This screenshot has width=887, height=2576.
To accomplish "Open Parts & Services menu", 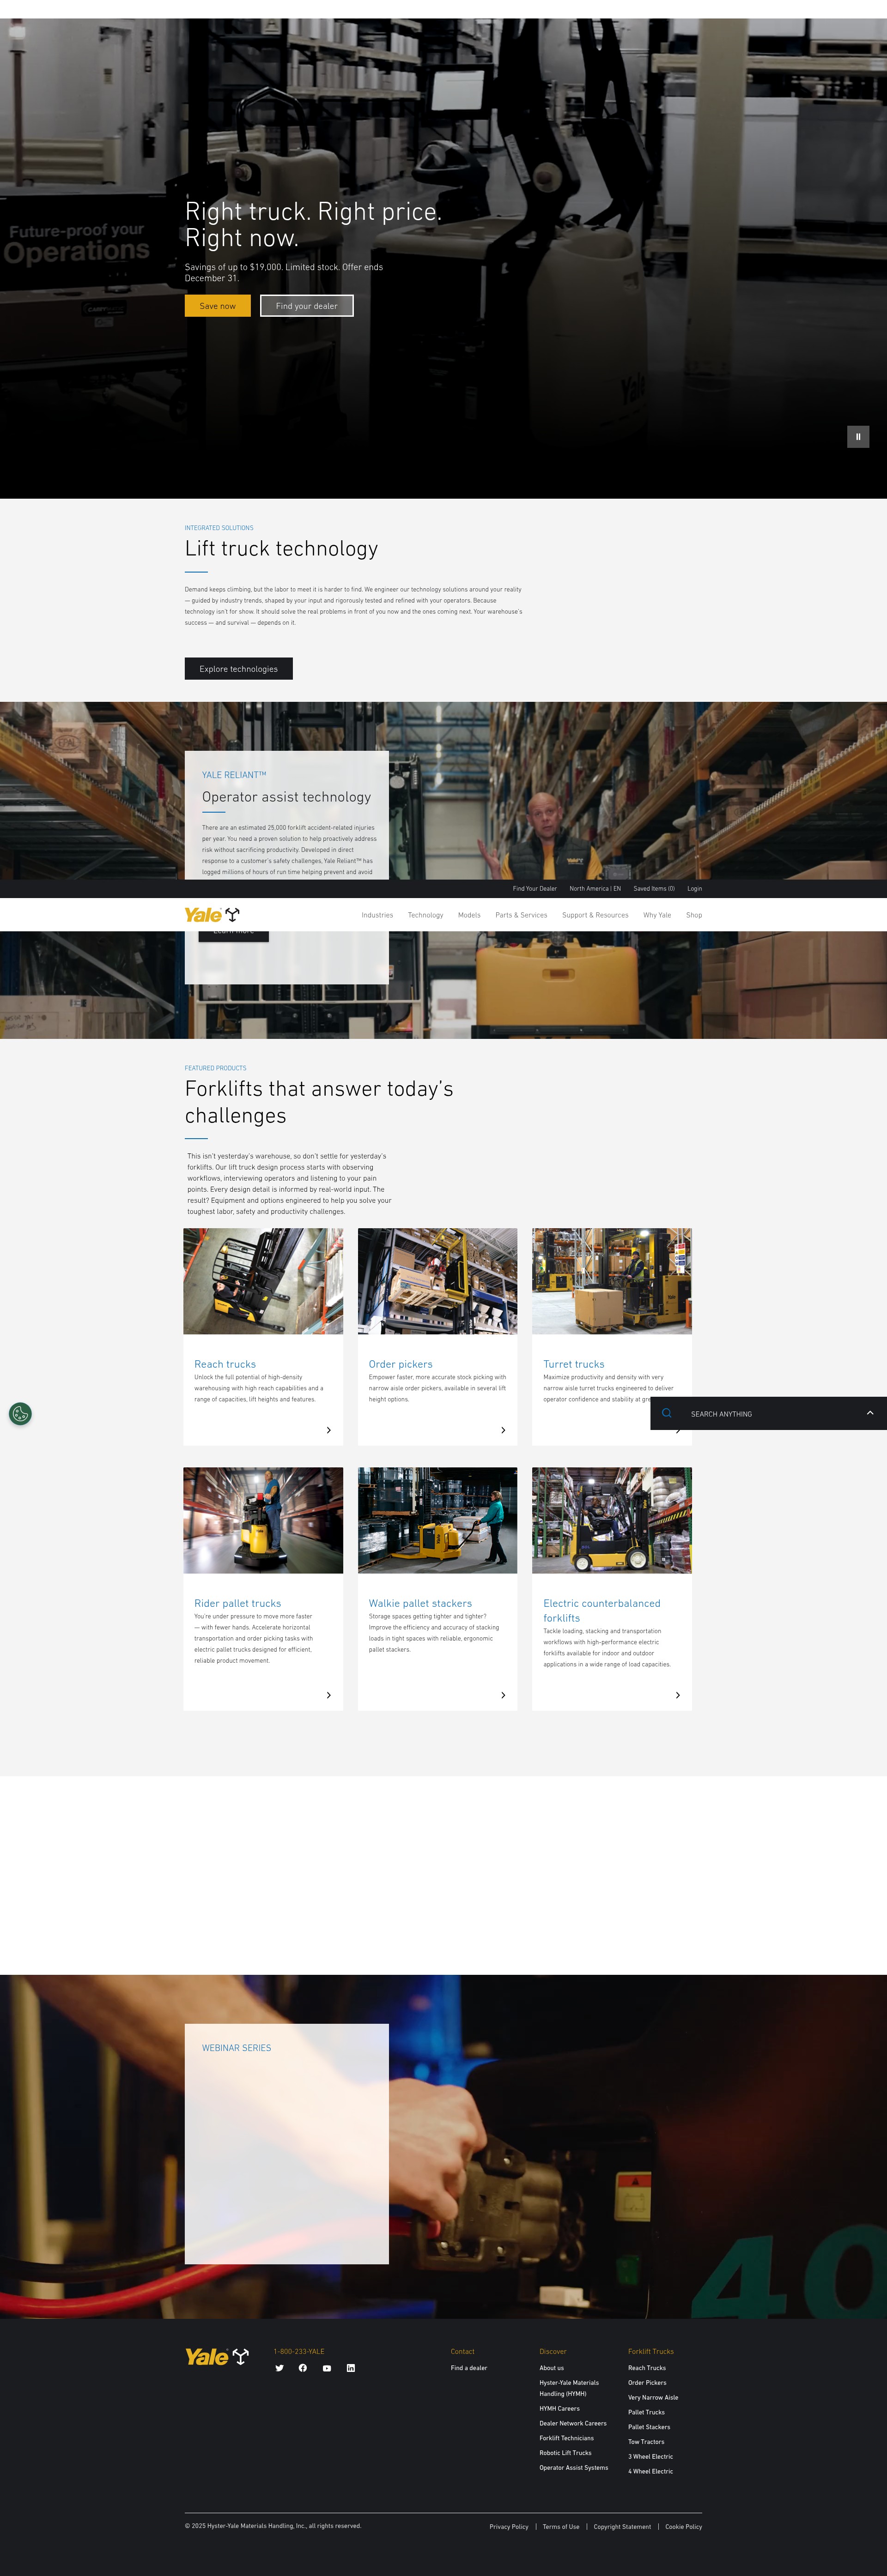I will pos(521,915).
